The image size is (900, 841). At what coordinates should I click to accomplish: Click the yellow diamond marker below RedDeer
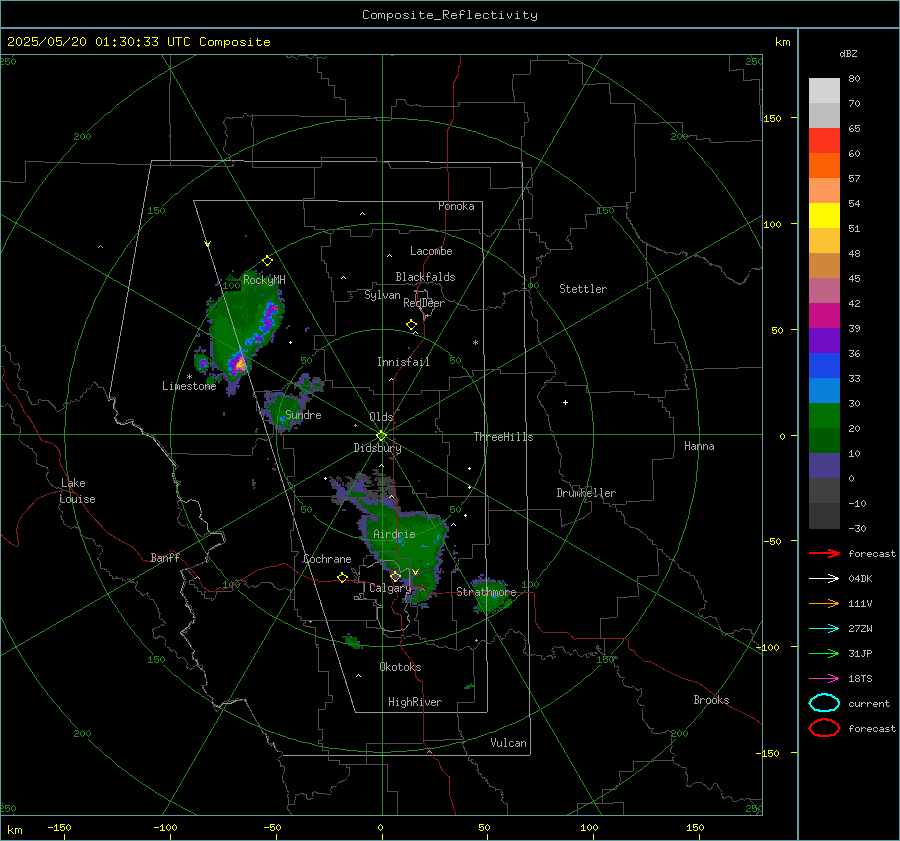point(411,325)
